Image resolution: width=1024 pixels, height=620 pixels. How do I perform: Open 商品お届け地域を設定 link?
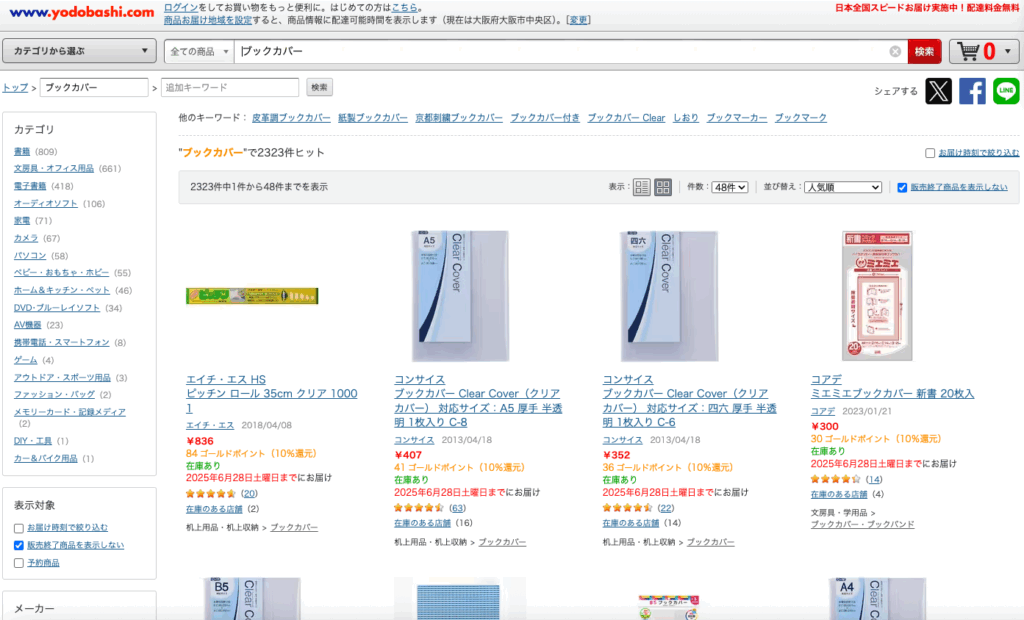[x=208, y=20]
